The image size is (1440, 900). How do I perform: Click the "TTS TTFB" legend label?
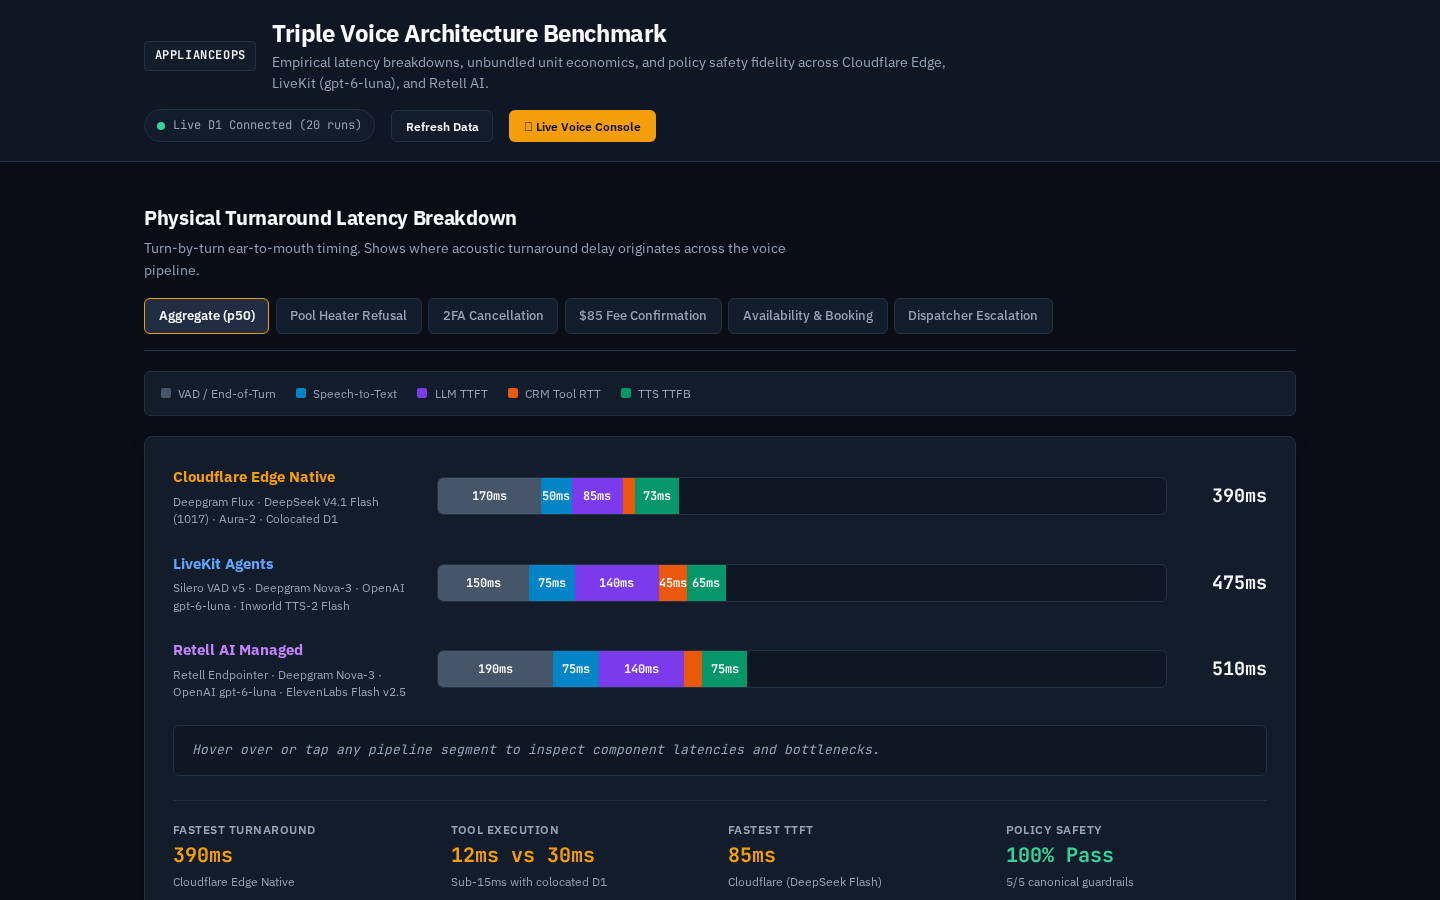coord(664,394)
